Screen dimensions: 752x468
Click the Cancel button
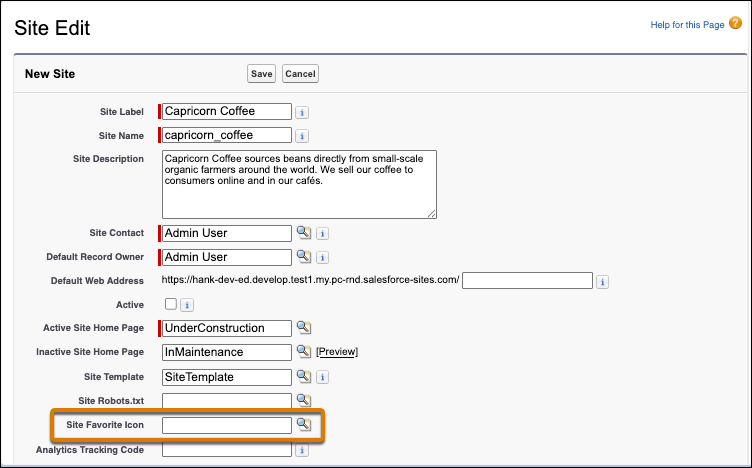[x=300, y=73]
